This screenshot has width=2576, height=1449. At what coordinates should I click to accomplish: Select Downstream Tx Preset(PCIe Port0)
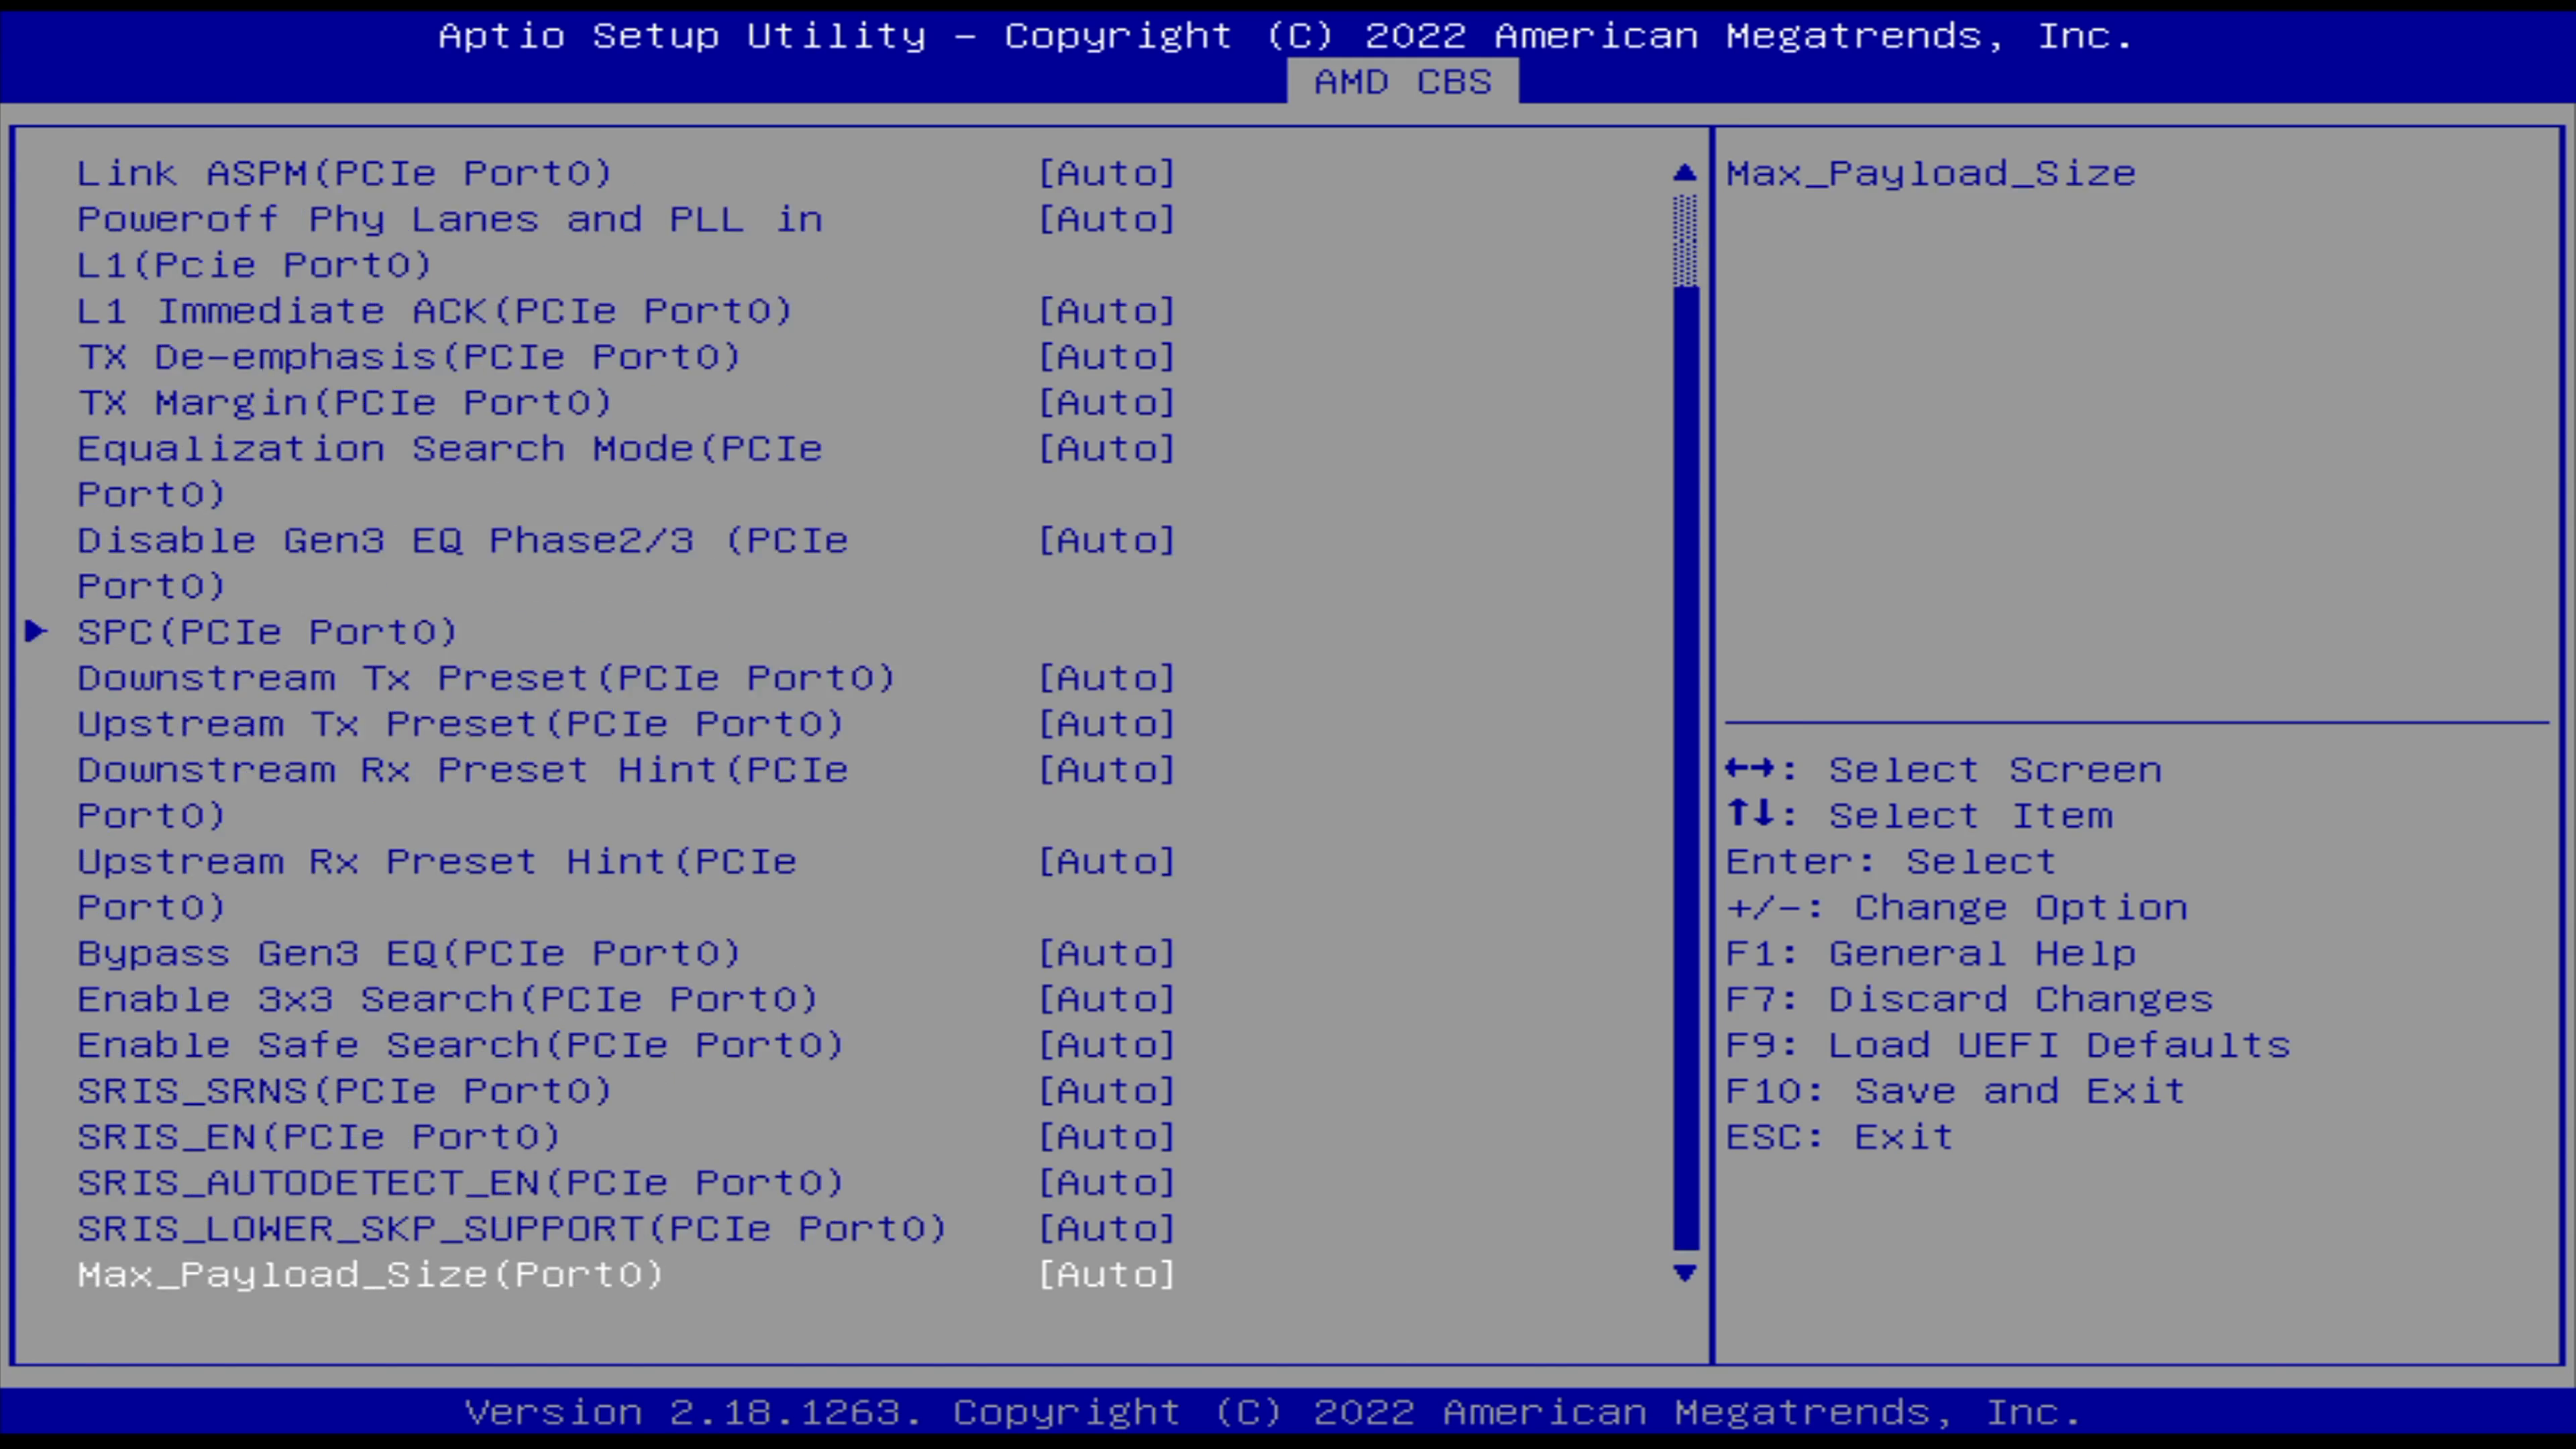[486, 678]
